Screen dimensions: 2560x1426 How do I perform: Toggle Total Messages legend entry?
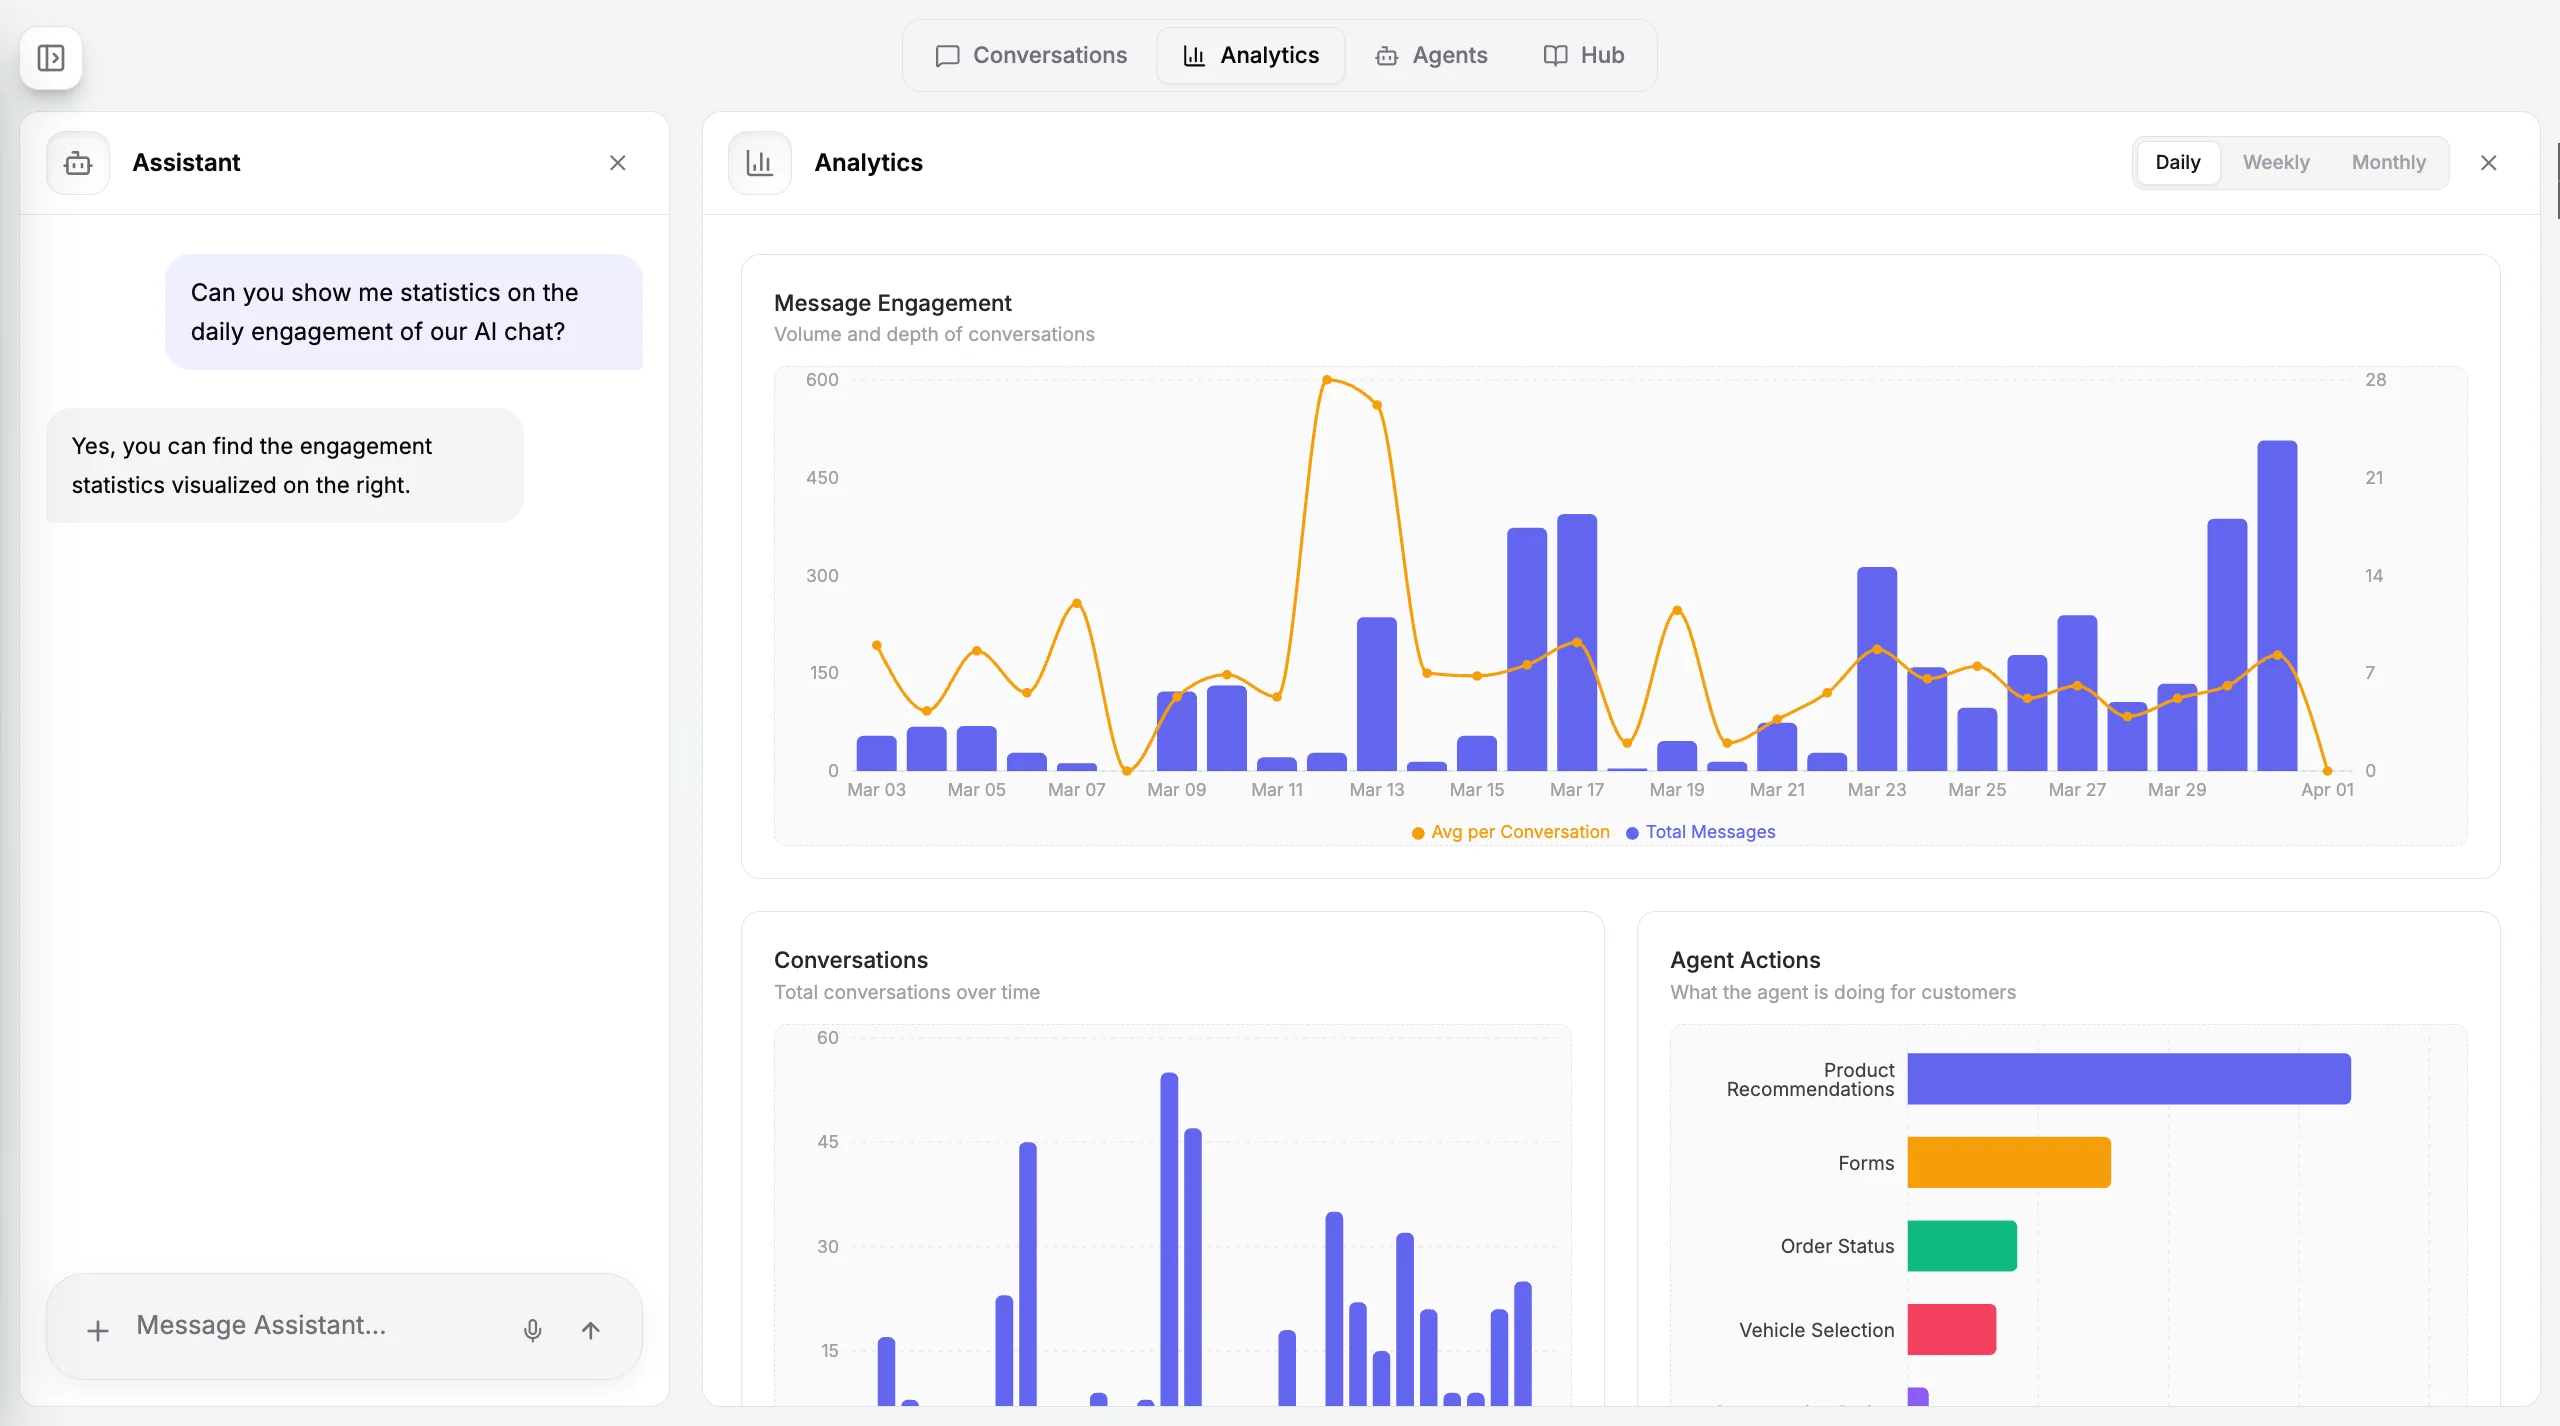point(1701,832)
